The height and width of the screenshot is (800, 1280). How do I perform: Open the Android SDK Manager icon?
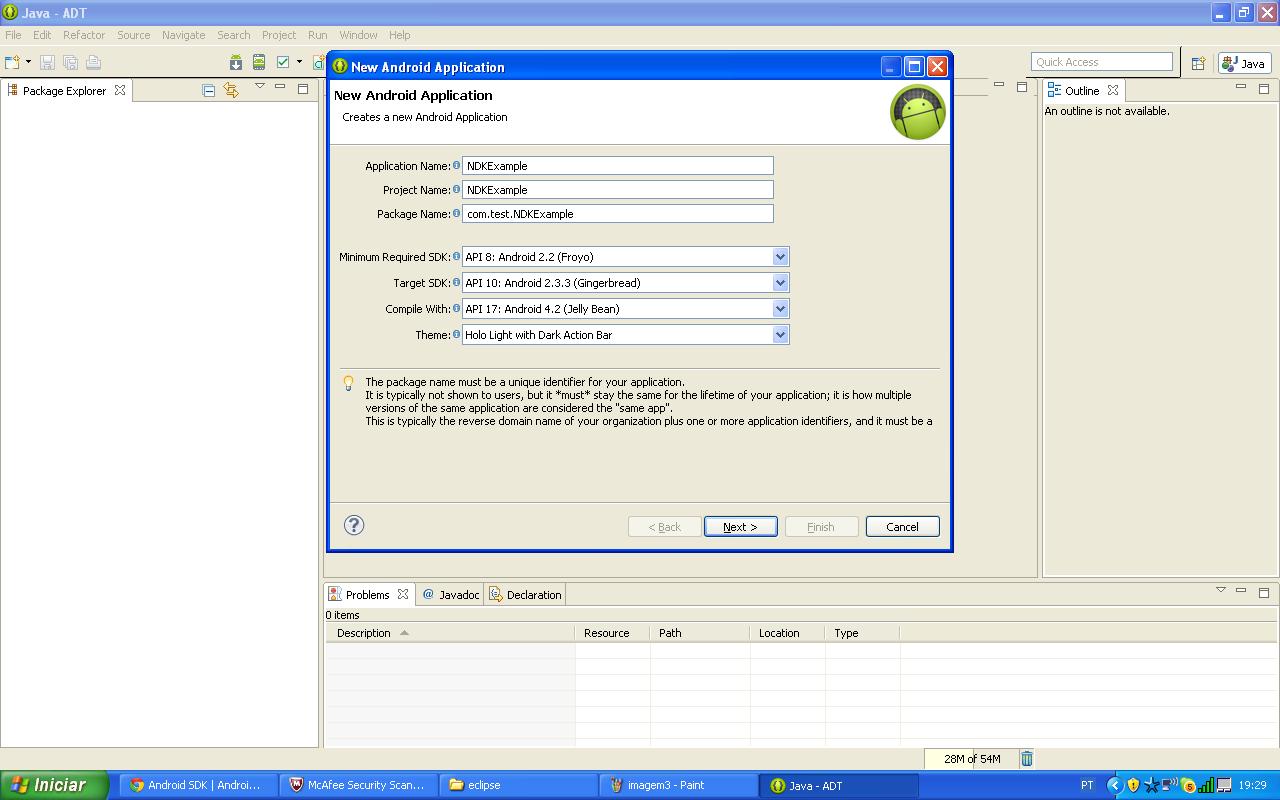(x=236, y=62)
